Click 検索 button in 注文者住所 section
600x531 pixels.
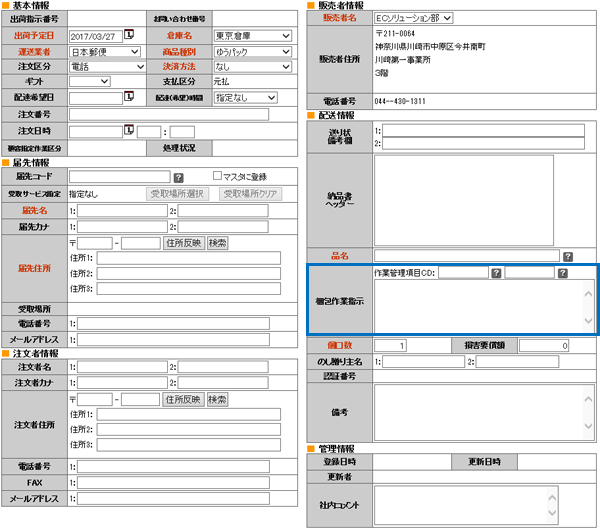click(217, 400)
